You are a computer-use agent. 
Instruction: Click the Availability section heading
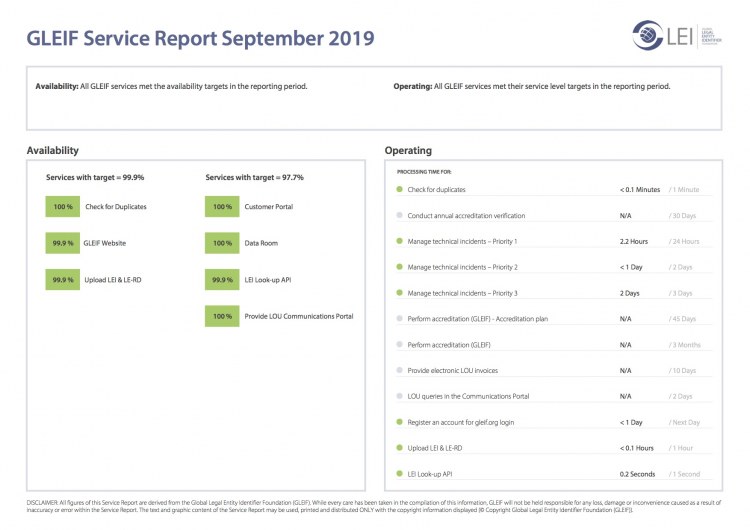(53, 151)
